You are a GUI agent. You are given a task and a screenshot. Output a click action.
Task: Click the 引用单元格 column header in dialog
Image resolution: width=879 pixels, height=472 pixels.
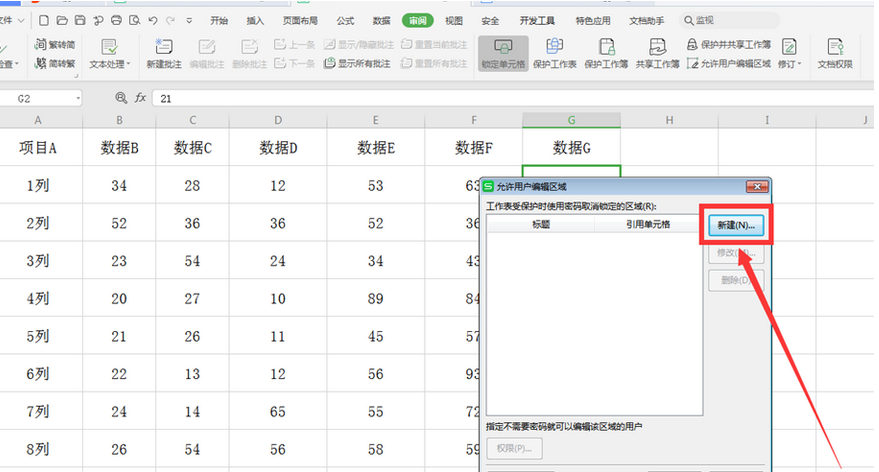pyautogui.click(x=648, y=224)
